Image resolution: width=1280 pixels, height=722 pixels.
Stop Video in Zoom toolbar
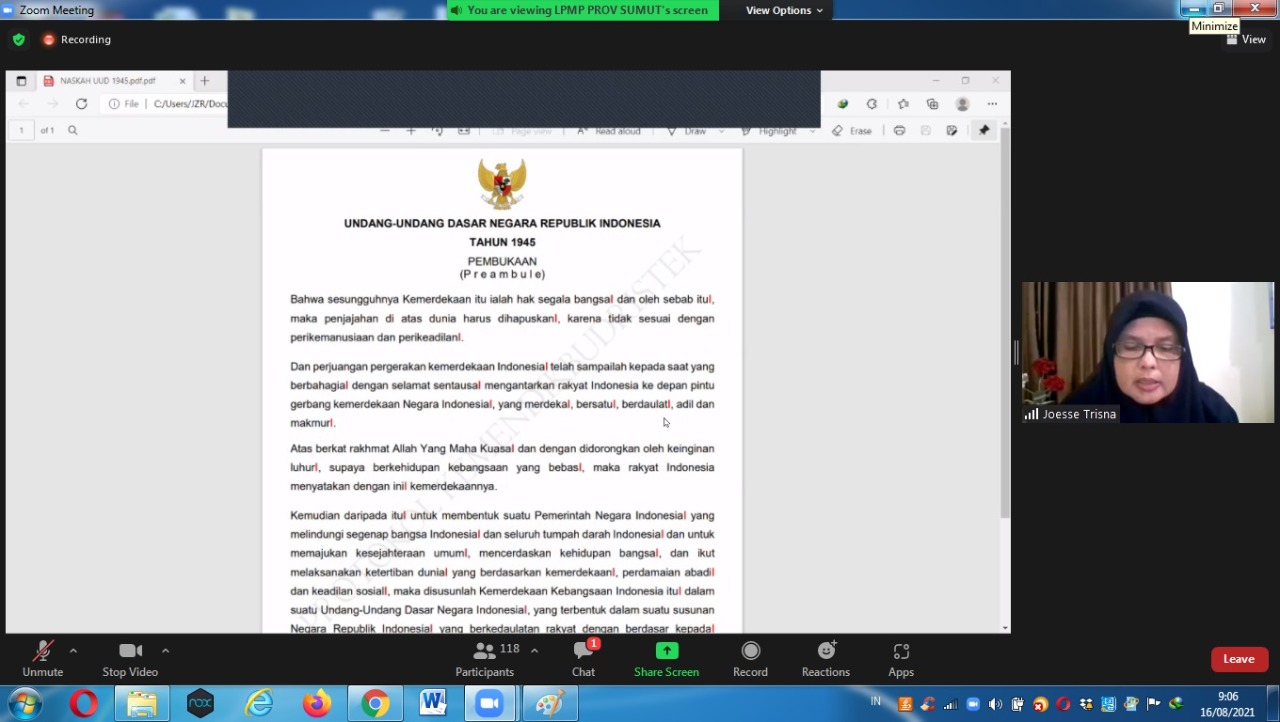click(x=130, y=659)
